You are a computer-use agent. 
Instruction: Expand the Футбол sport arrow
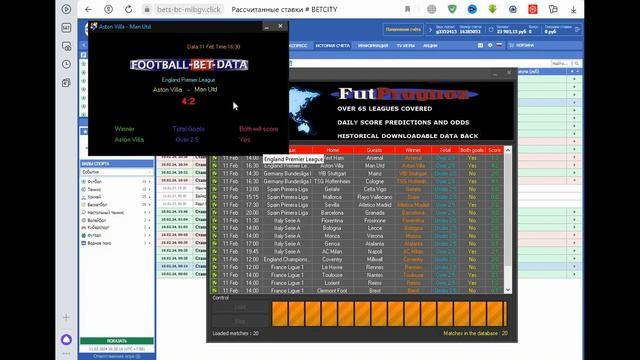click(x=149, y=182)
